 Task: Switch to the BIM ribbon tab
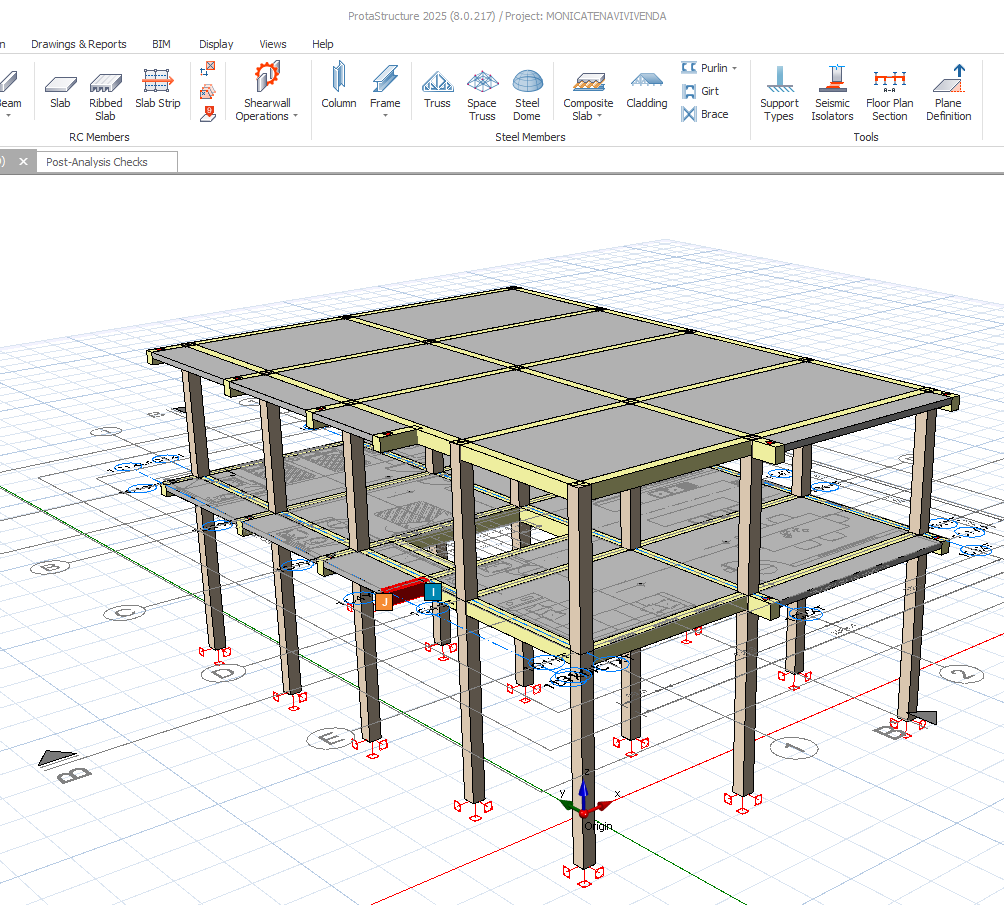coord(161,44)
